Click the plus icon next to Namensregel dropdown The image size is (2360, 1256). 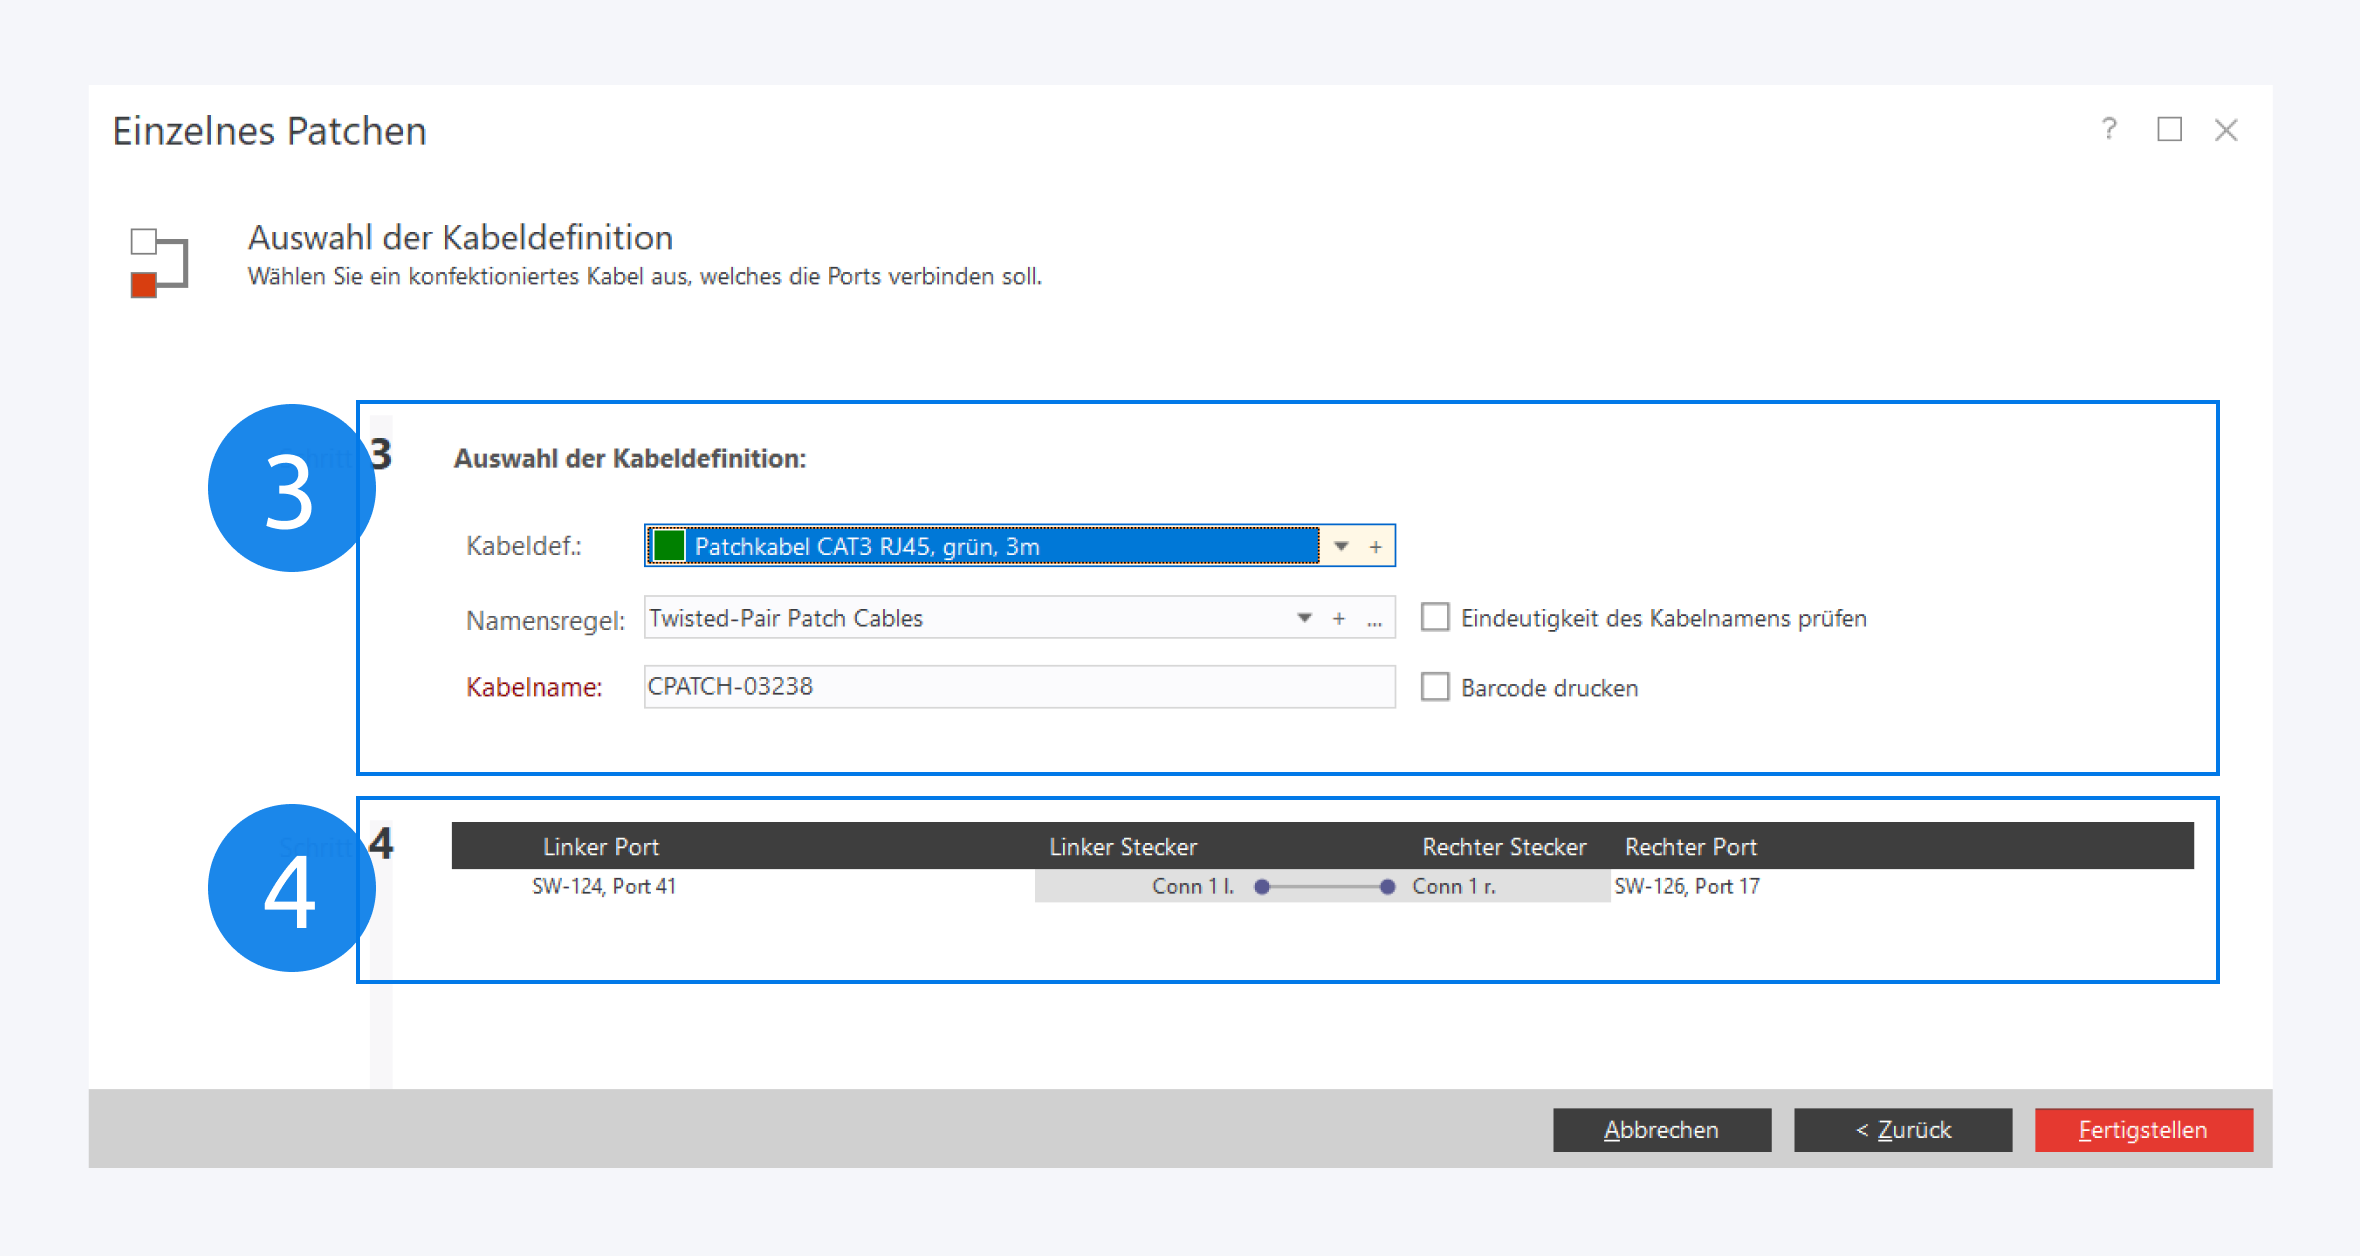[x=1339, y=619]
